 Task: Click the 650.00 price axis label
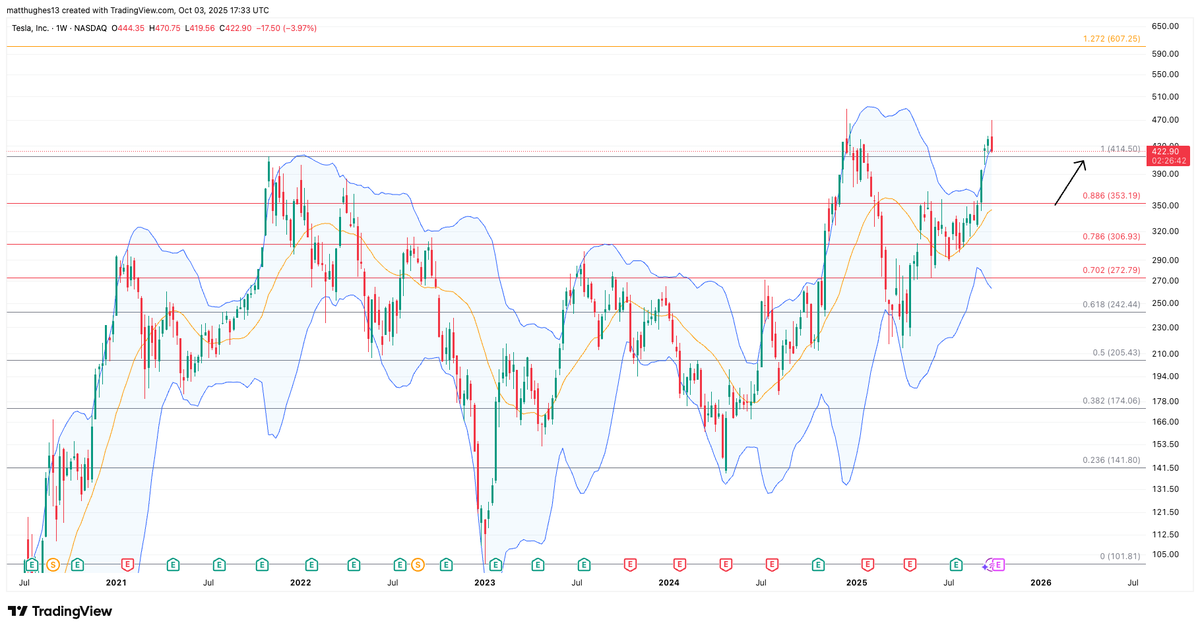[1165, 26]
